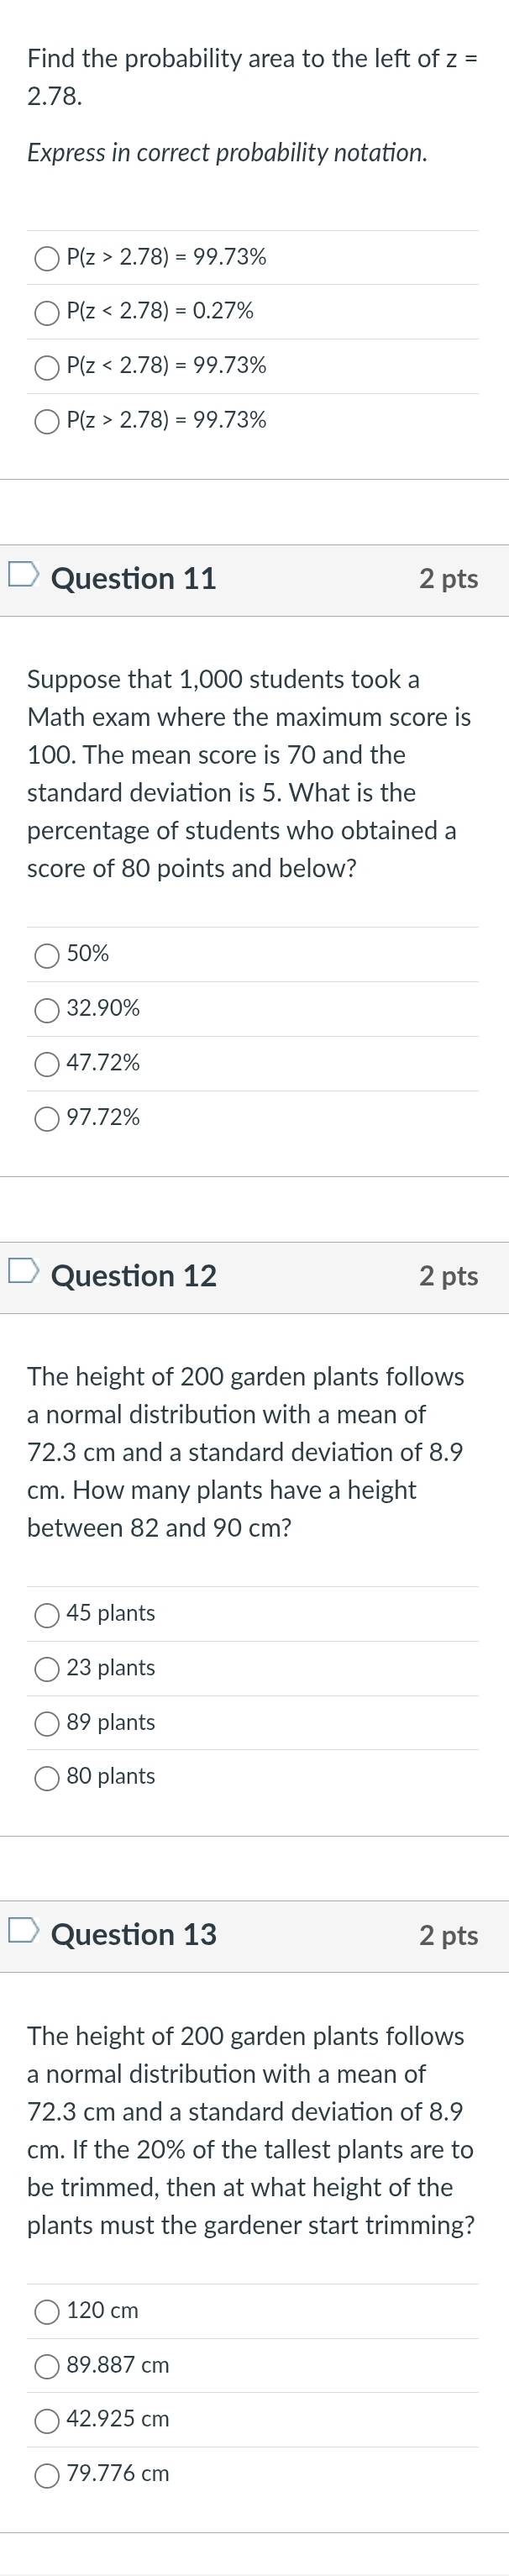Mark 79.776 cm as the answer

point(47,2475)
